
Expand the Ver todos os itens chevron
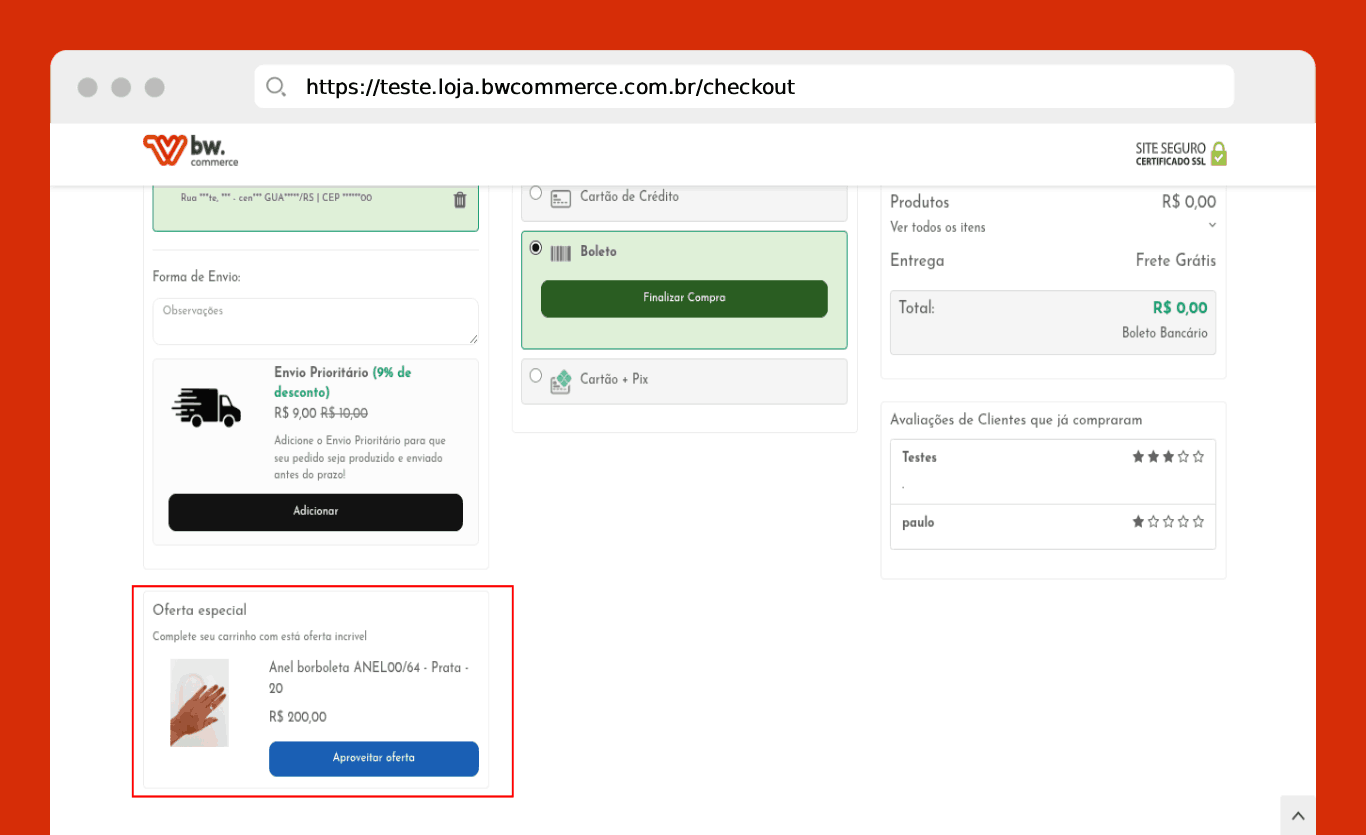click(1212, 225)
